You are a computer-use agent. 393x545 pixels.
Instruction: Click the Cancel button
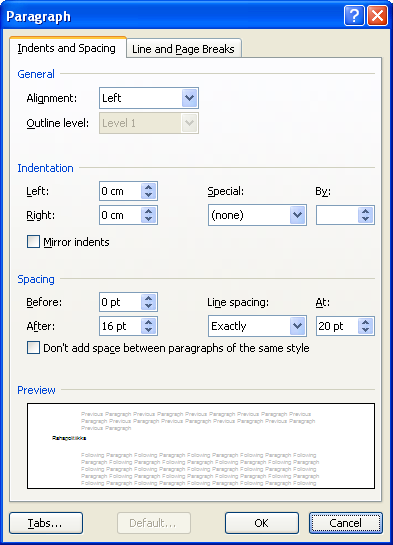[x=346, y=523]
